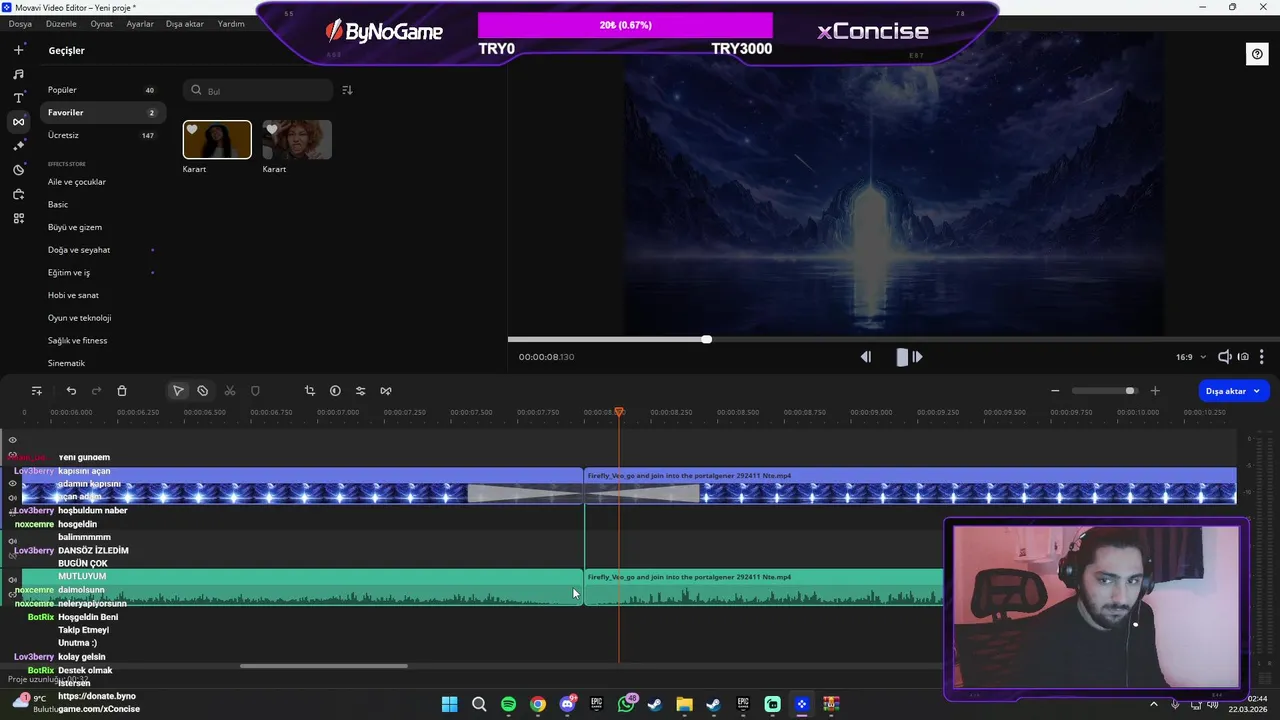
Task: Toggle favorite heart on first Karart thumbnail
Action: point(192,130)
